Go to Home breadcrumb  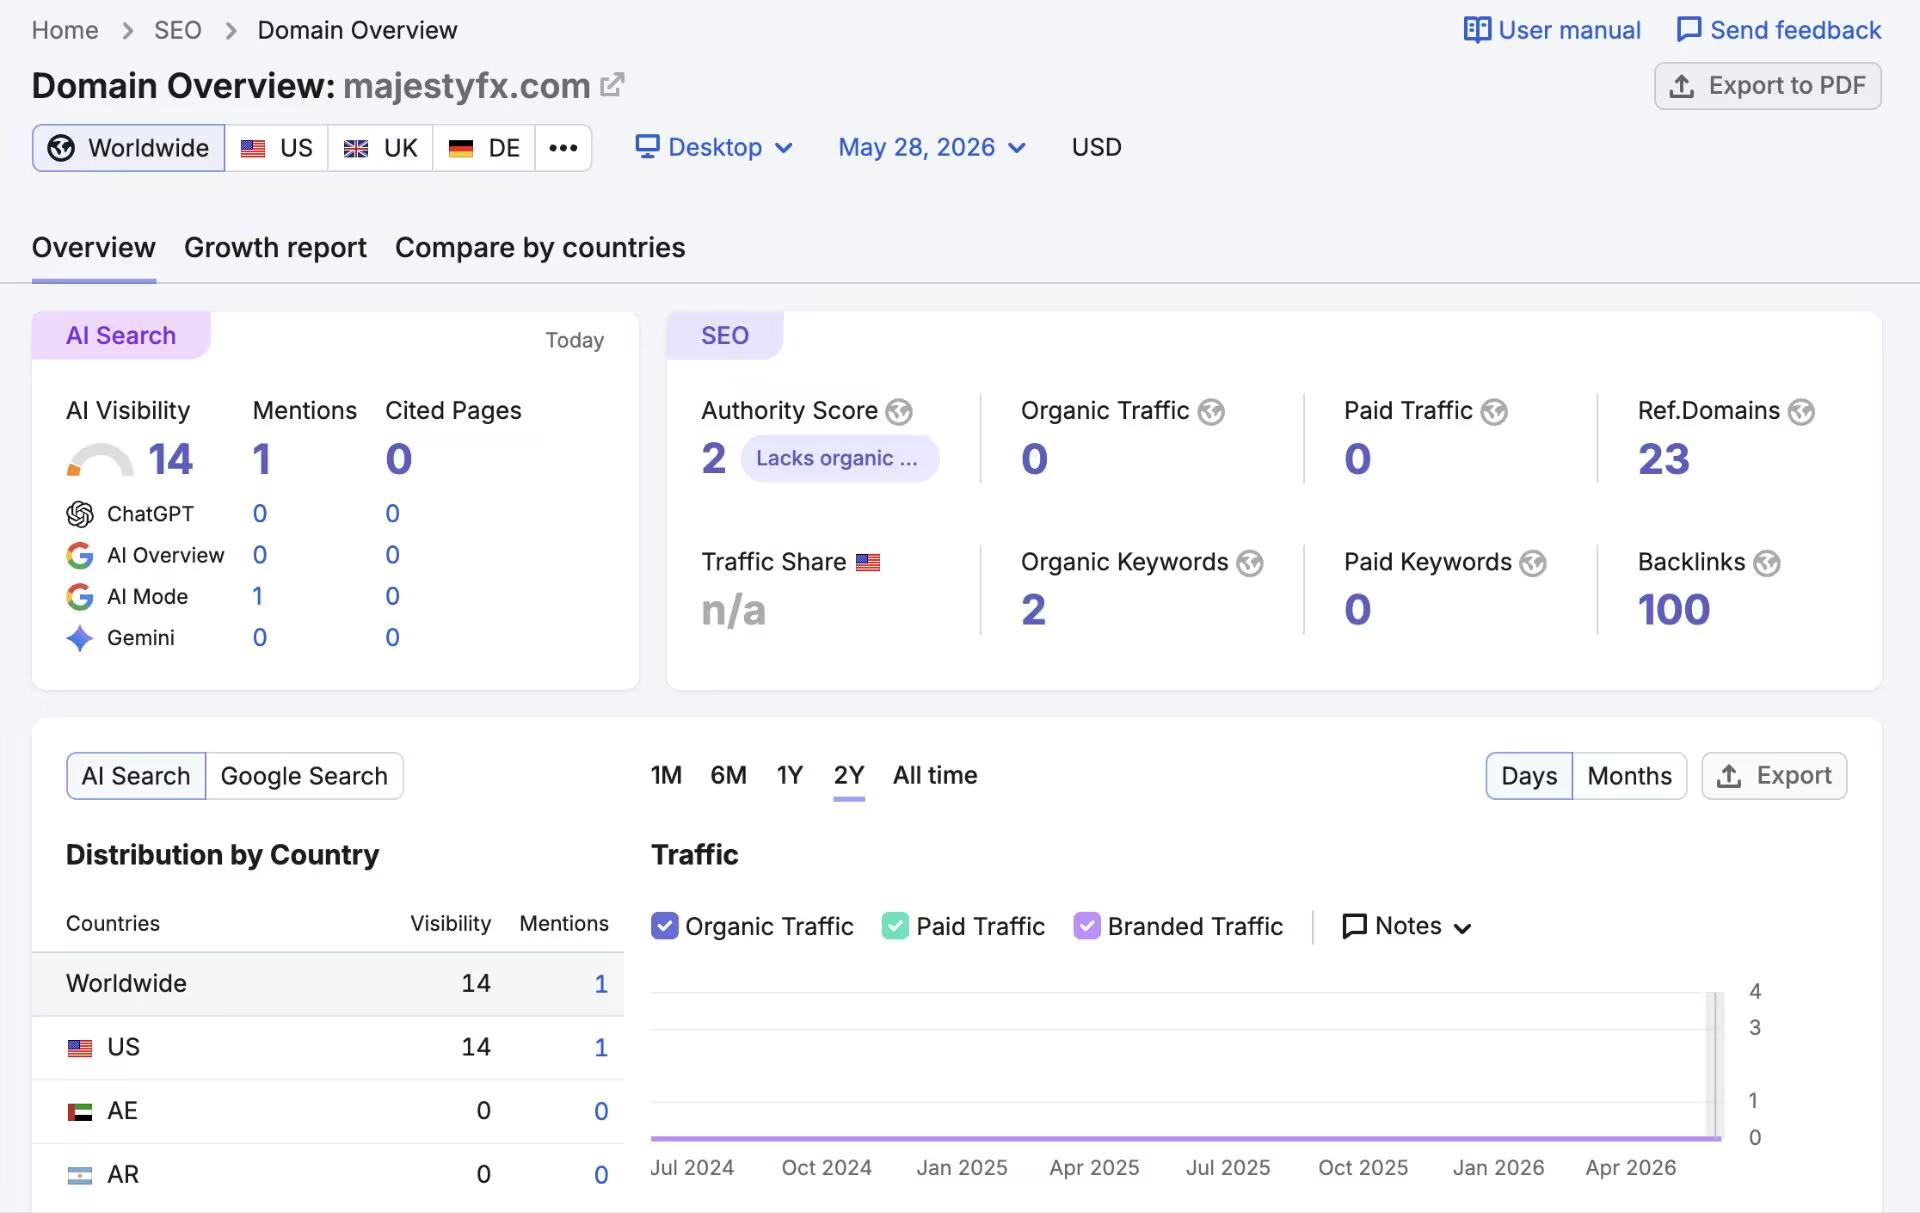click(x=65, y=30)
